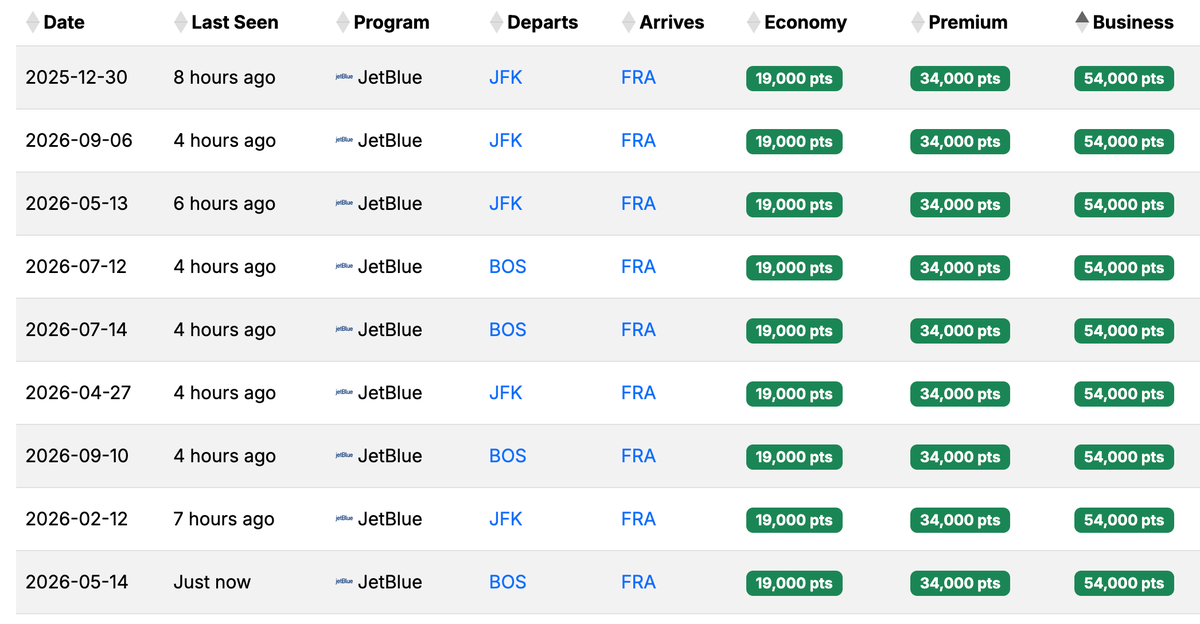Sort by Departs using its arrow icon
This screenshot has width=1200, height=624.
496,22
